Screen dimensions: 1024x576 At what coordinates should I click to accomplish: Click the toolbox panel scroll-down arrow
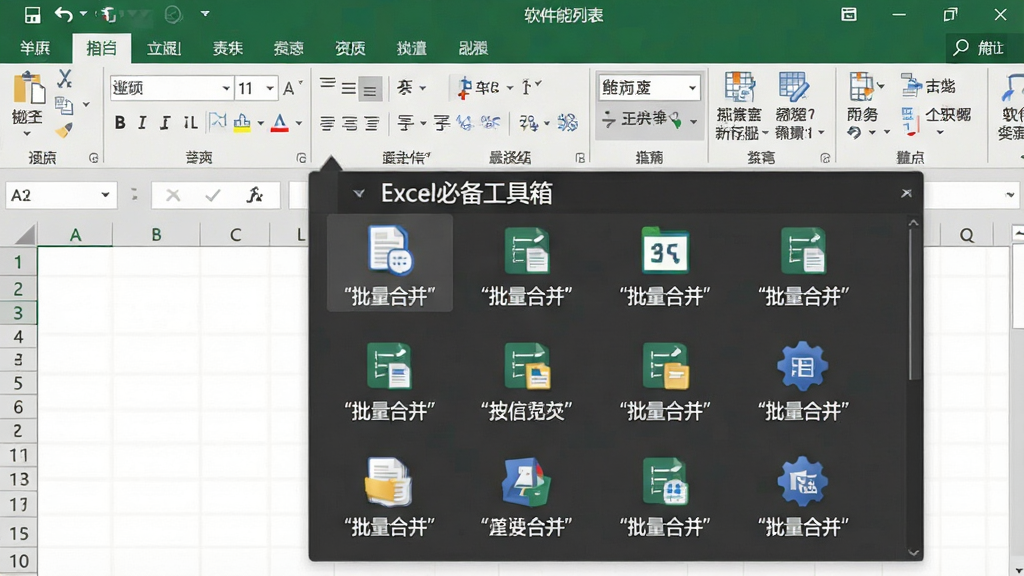[x=914, y=552]
